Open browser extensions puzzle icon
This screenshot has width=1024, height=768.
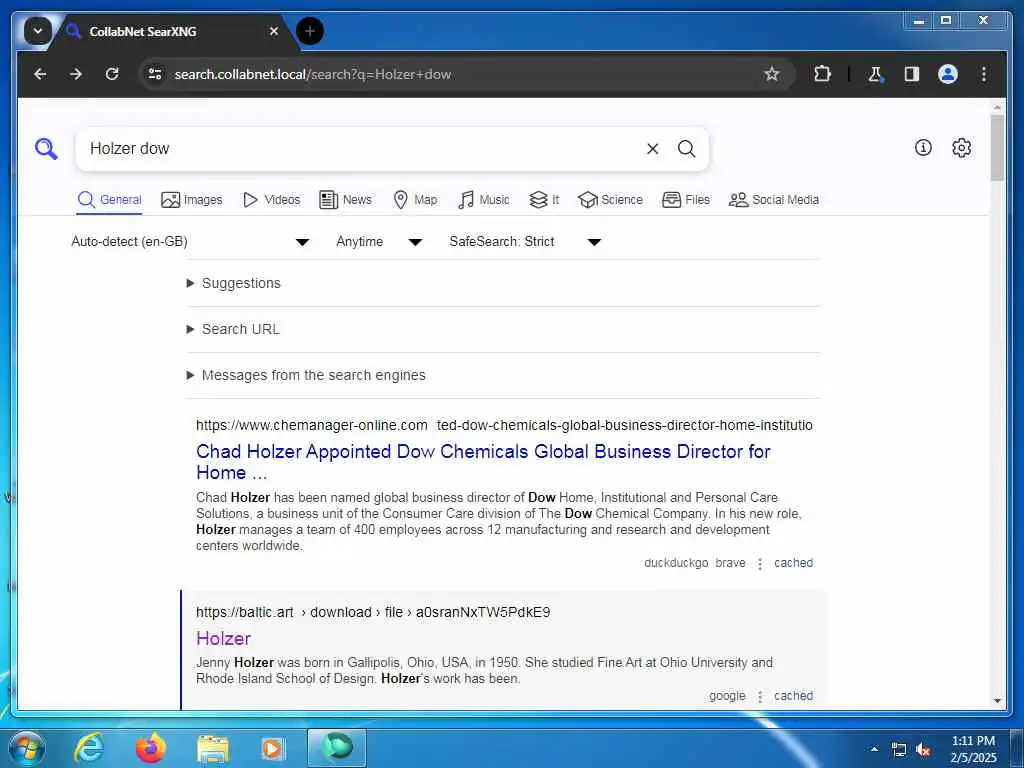pyautogui.click(x=822, y=74)
